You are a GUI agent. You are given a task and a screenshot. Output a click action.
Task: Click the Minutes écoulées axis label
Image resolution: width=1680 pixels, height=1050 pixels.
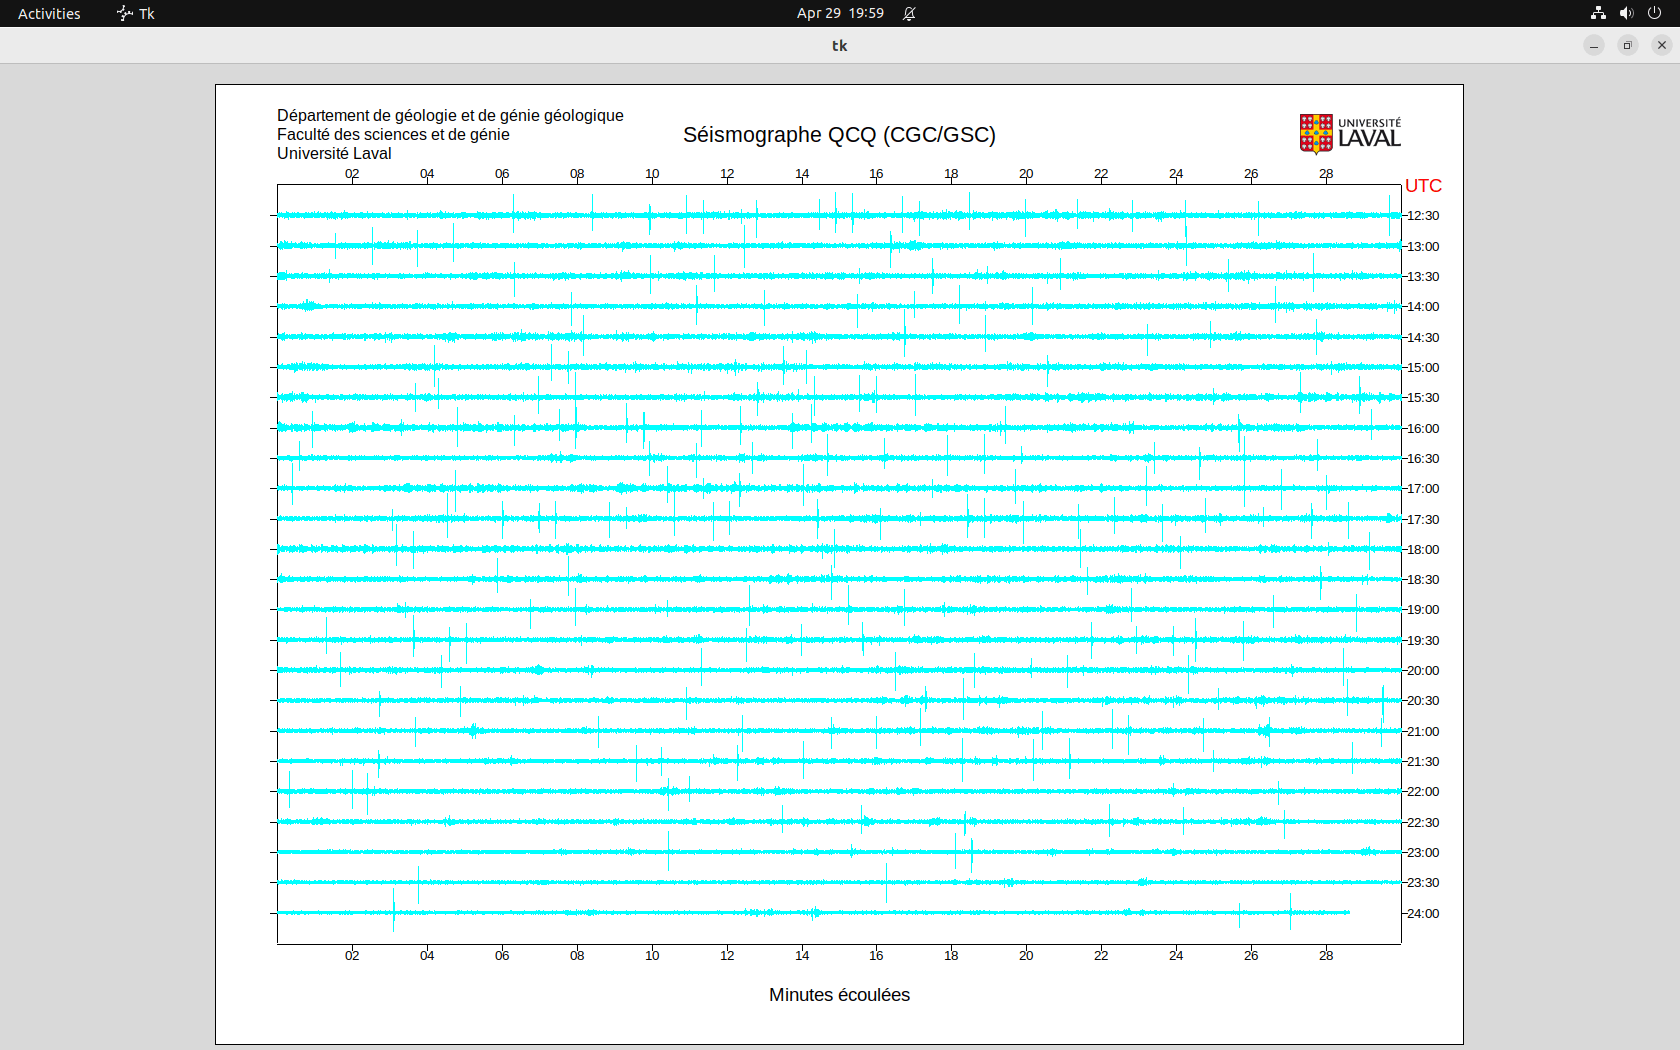[839, 995]
